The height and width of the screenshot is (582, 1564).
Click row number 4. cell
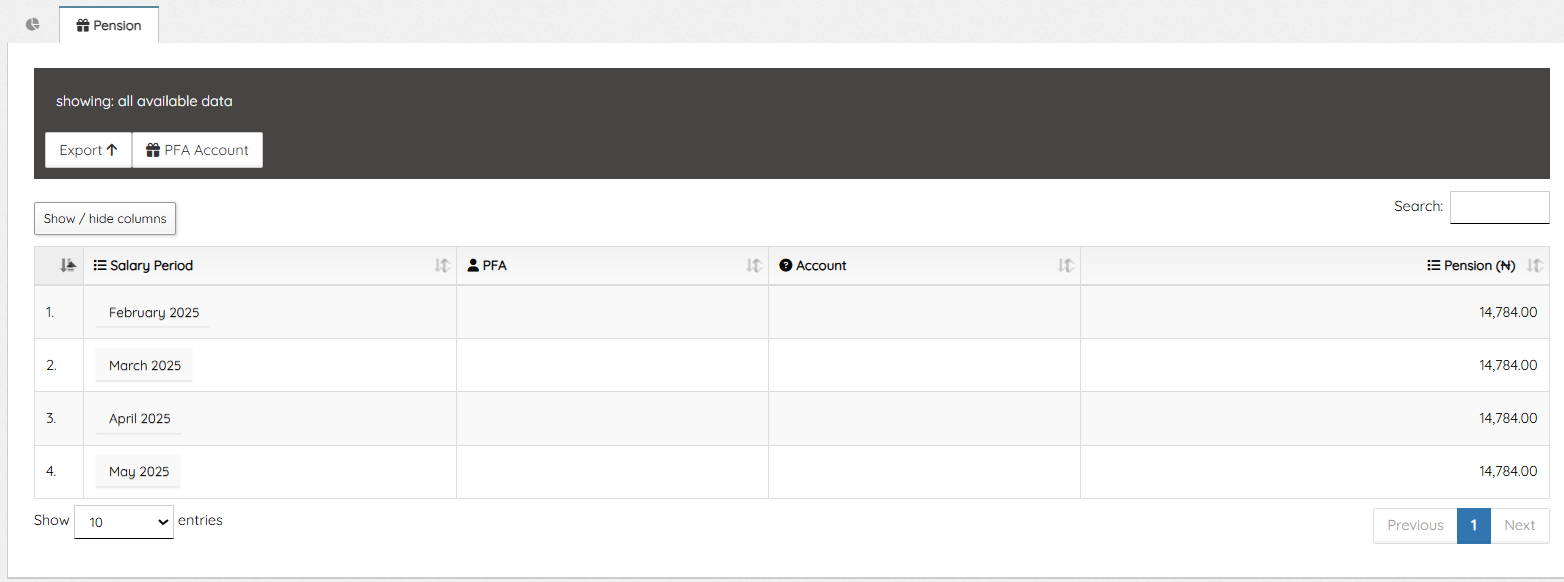[59, 471]
